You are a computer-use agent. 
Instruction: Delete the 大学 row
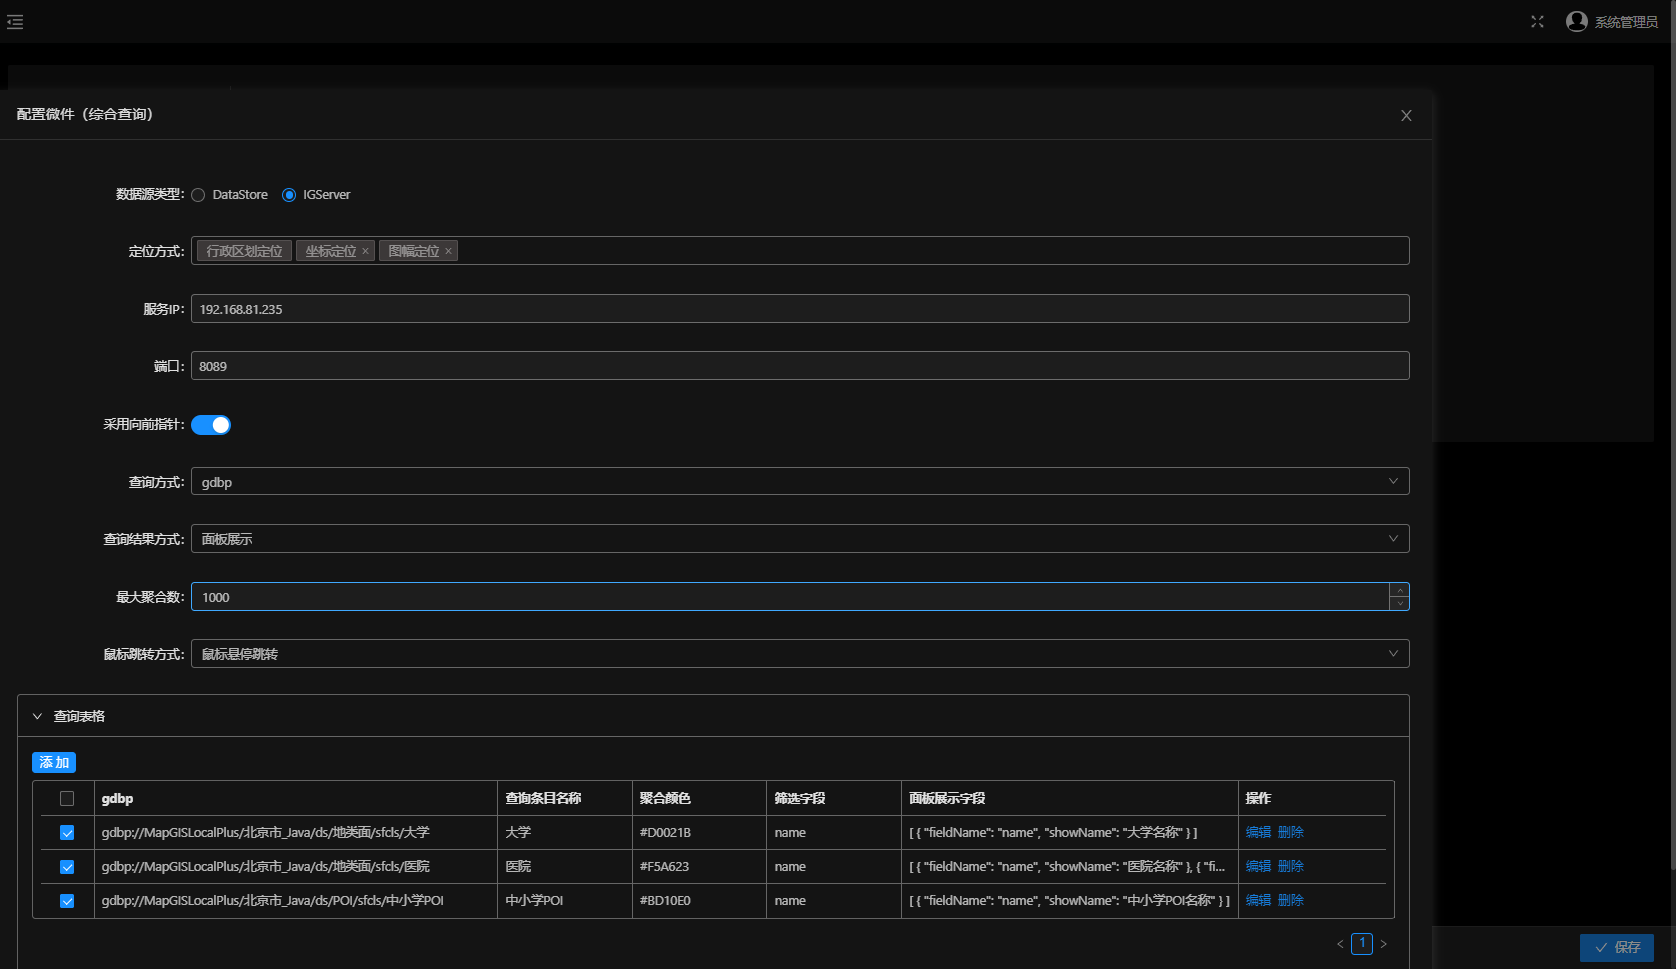tap(1291, 832)
